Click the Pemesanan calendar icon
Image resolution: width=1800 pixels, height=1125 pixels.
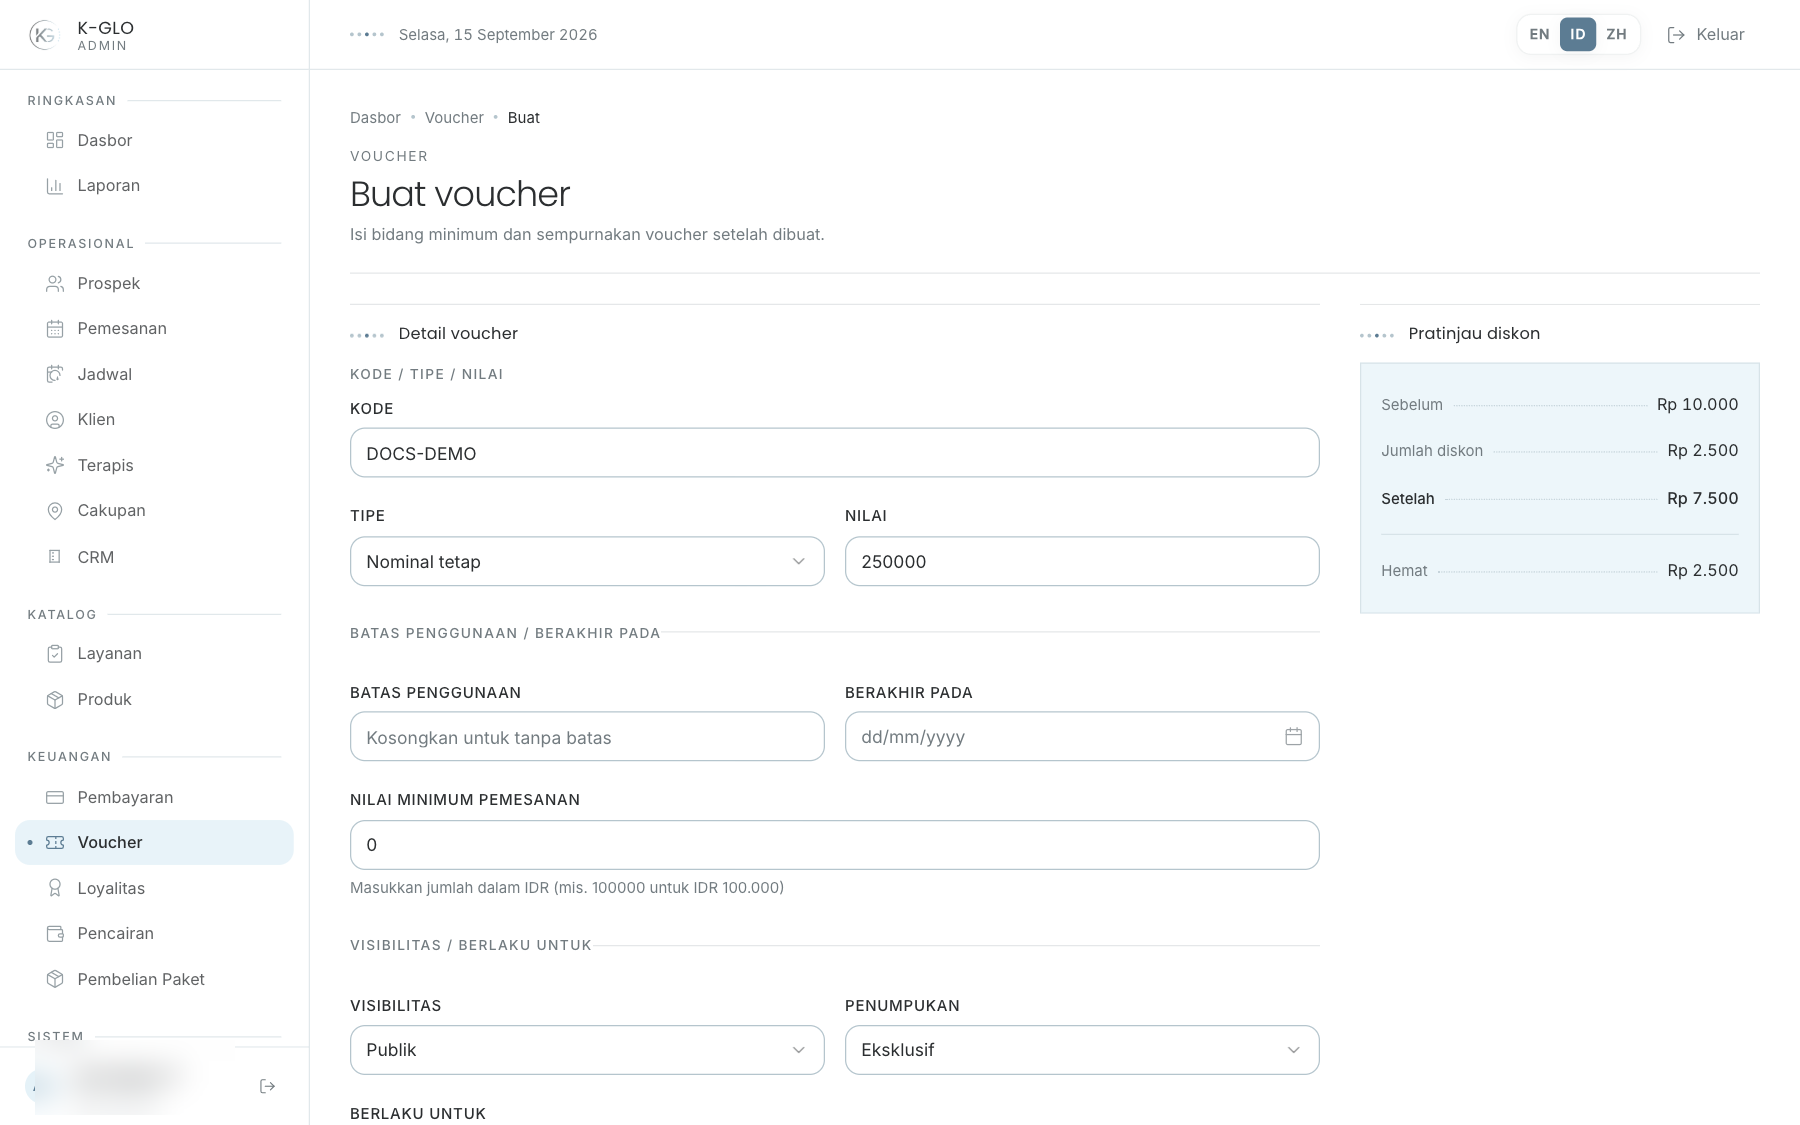(x=55, y=329)
